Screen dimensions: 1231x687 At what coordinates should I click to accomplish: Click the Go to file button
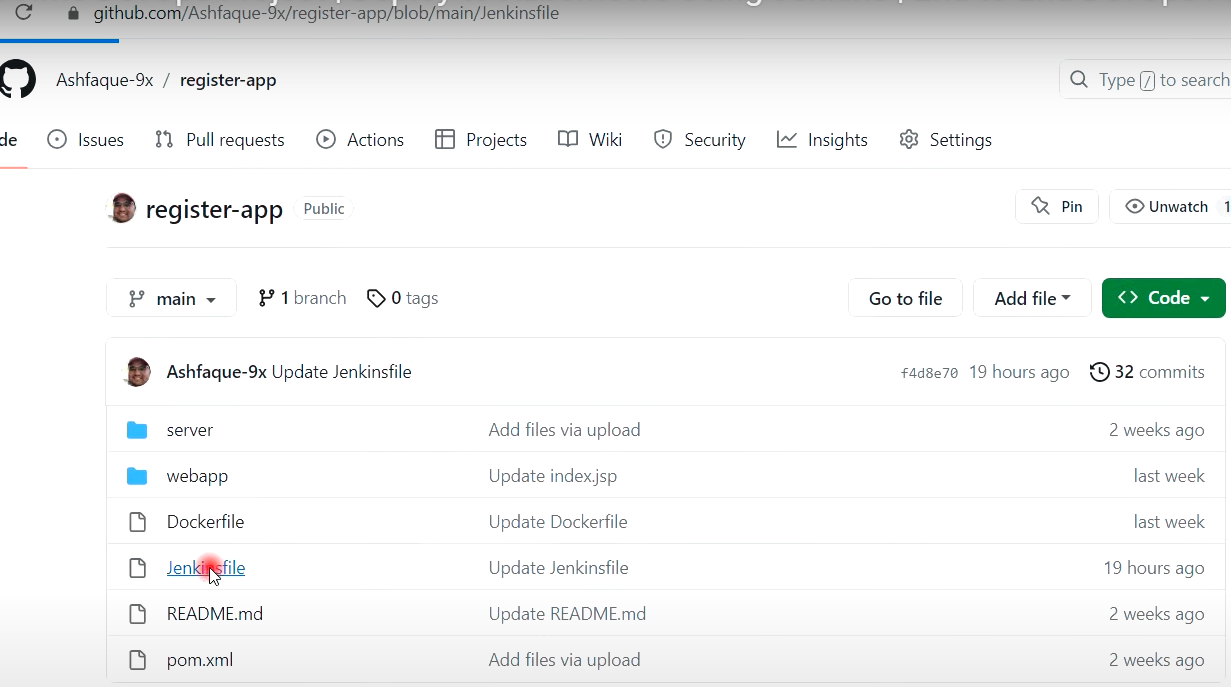905,298
